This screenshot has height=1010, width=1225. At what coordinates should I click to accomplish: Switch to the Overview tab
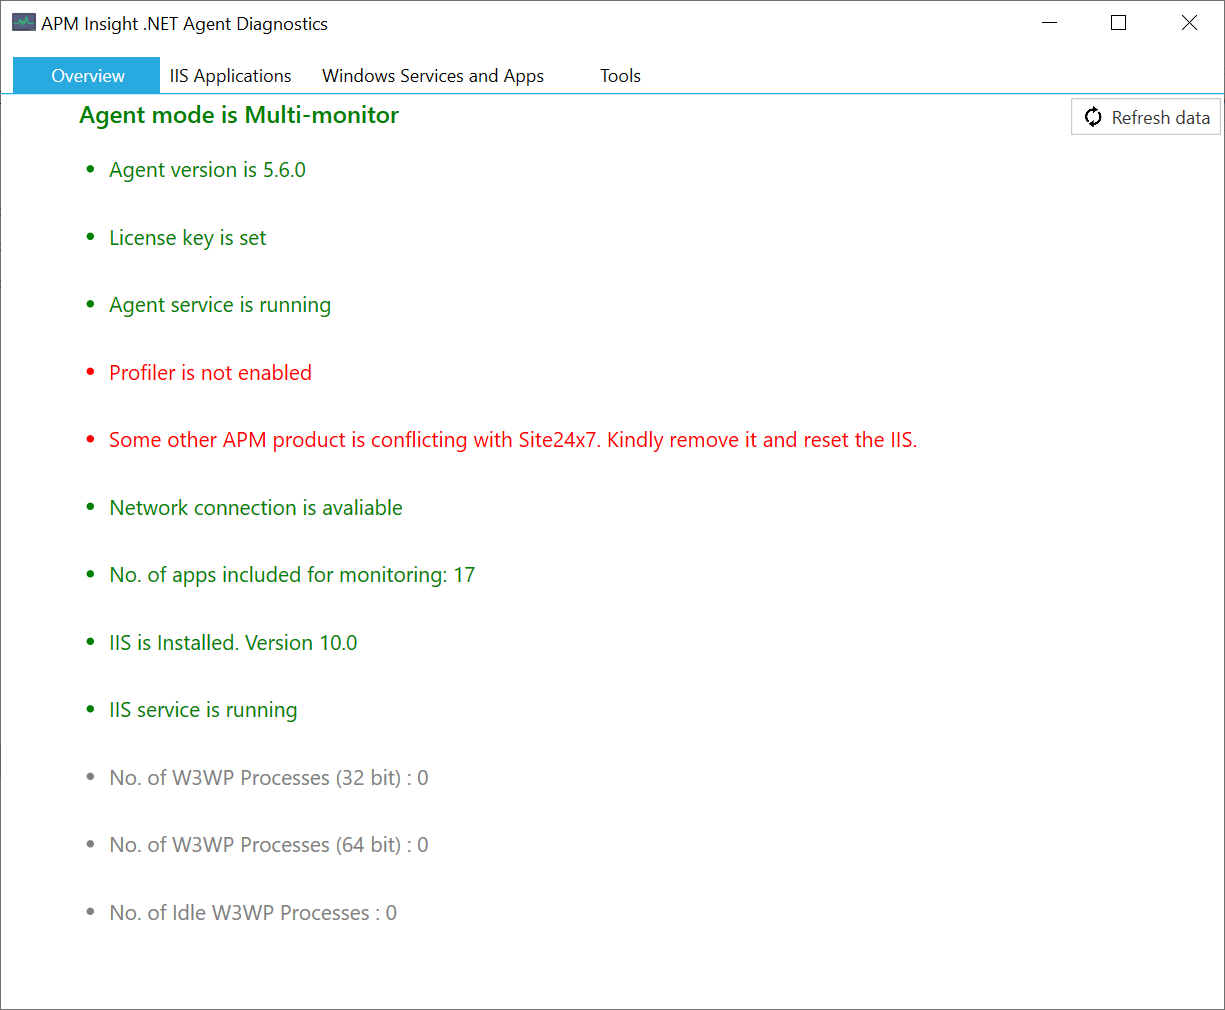tap(87, 76)
